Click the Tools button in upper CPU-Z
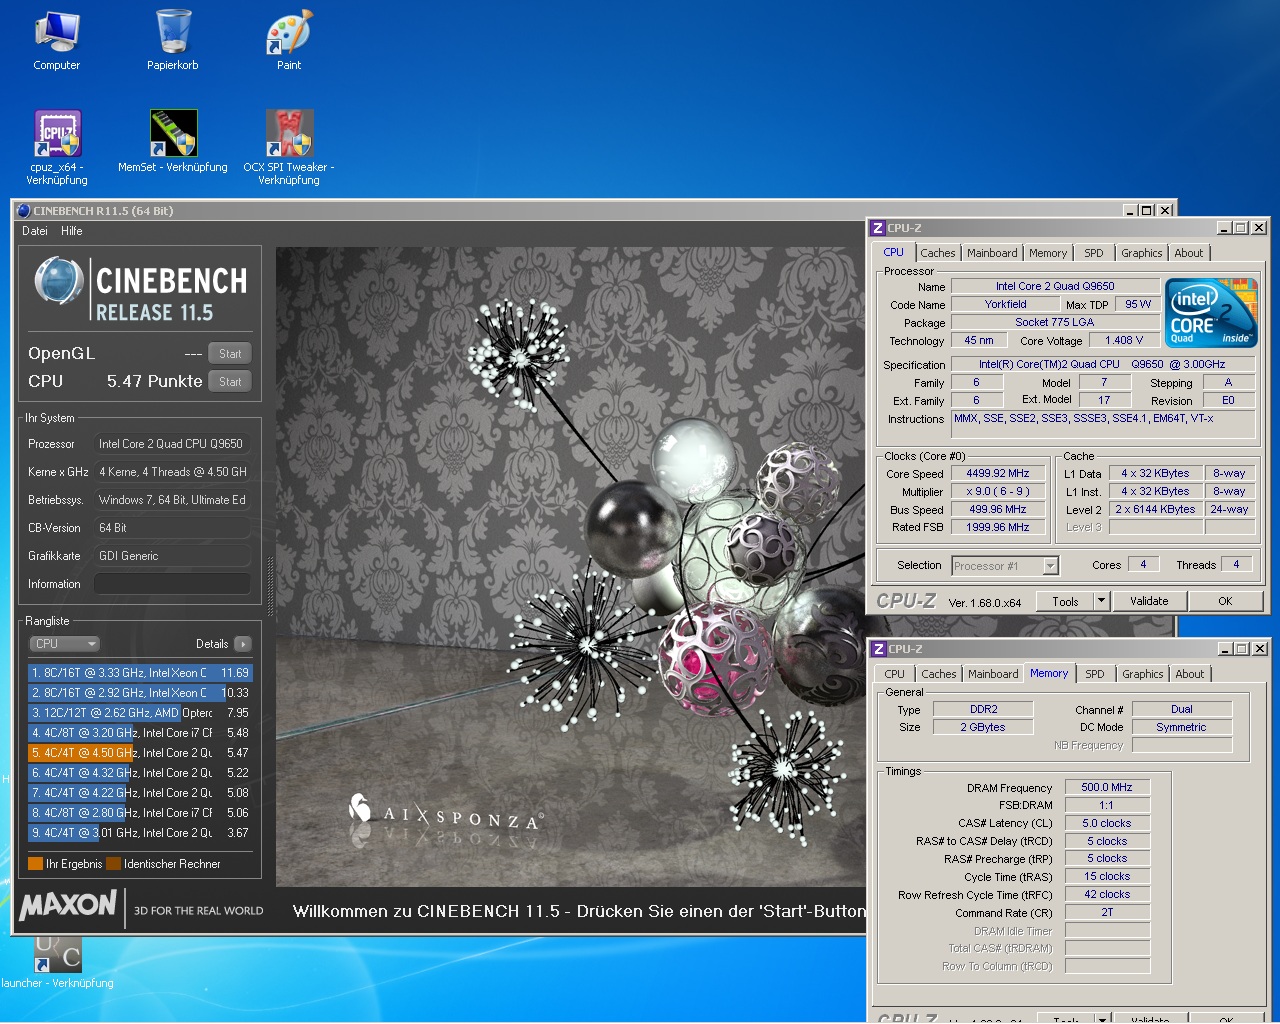1280x1024 pixels. click(x=1066, y=602)
